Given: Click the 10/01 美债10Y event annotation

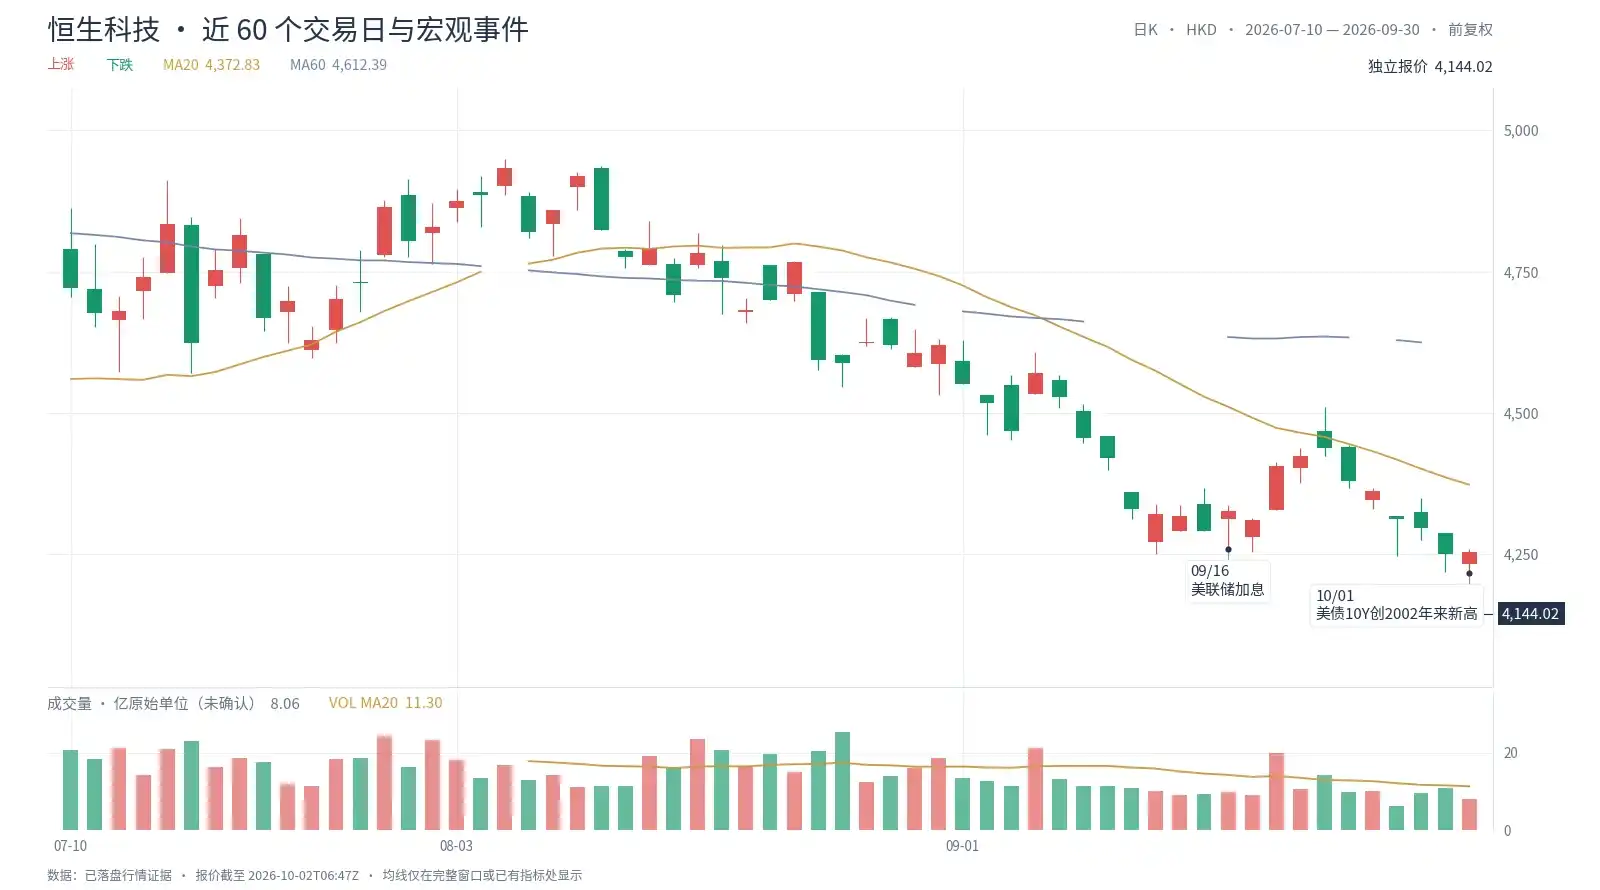Looking at the screenshot, I should click(1396, 605).
